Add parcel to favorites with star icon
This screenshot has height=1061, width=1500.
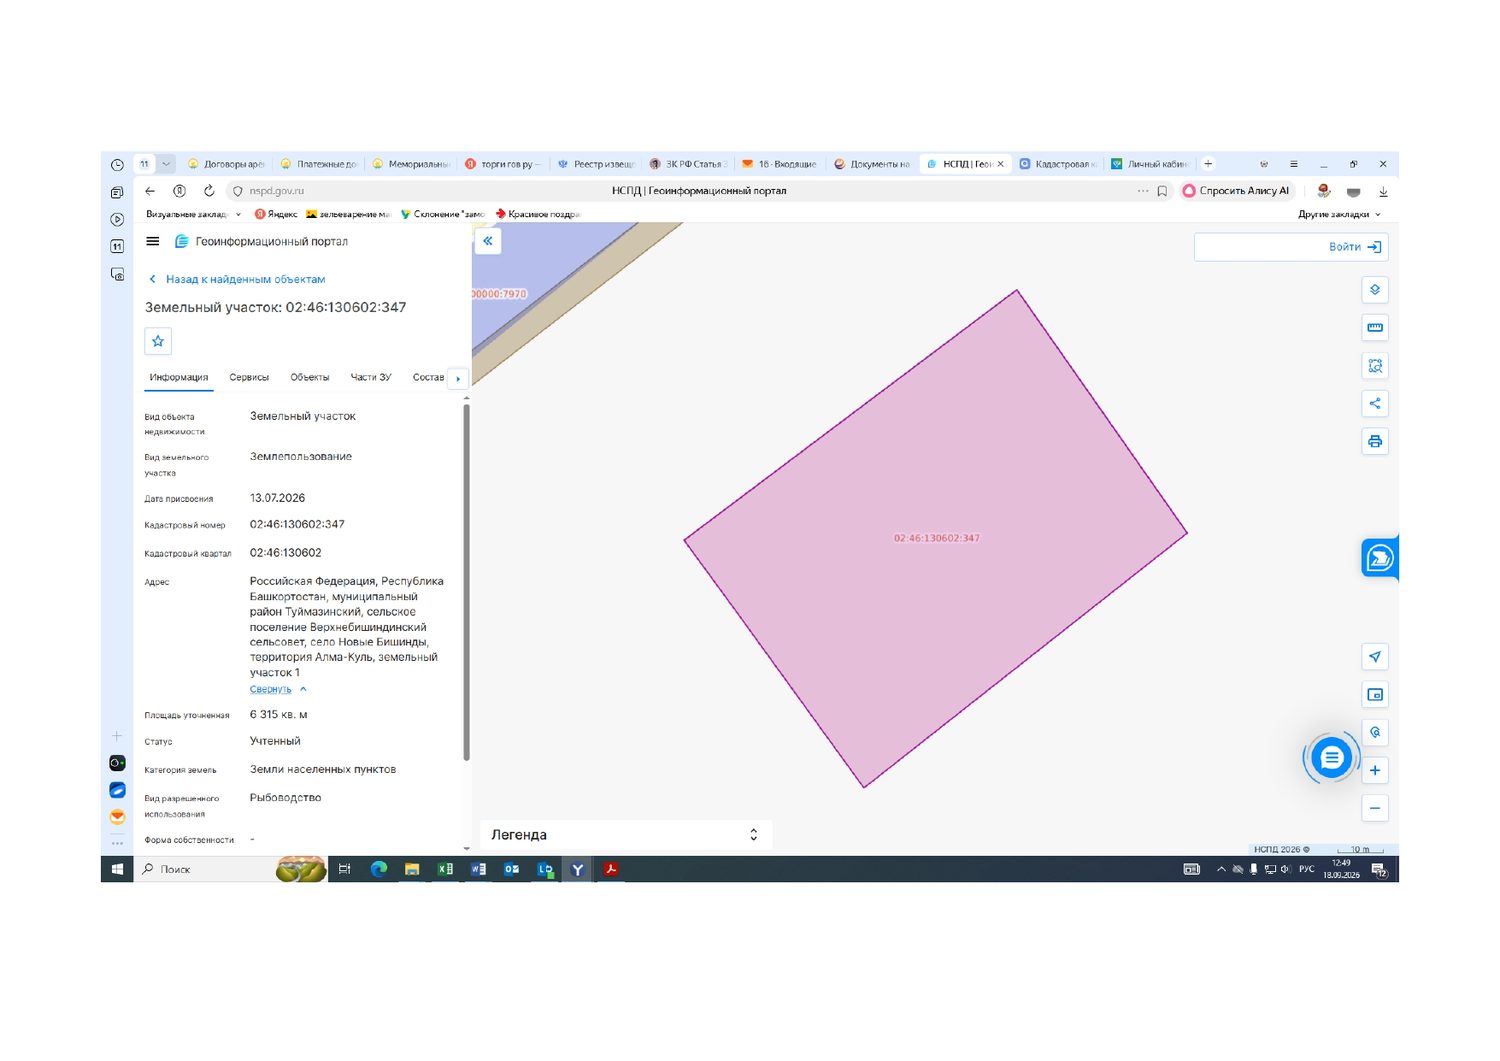pyautogui.click(x=158, y=341)
